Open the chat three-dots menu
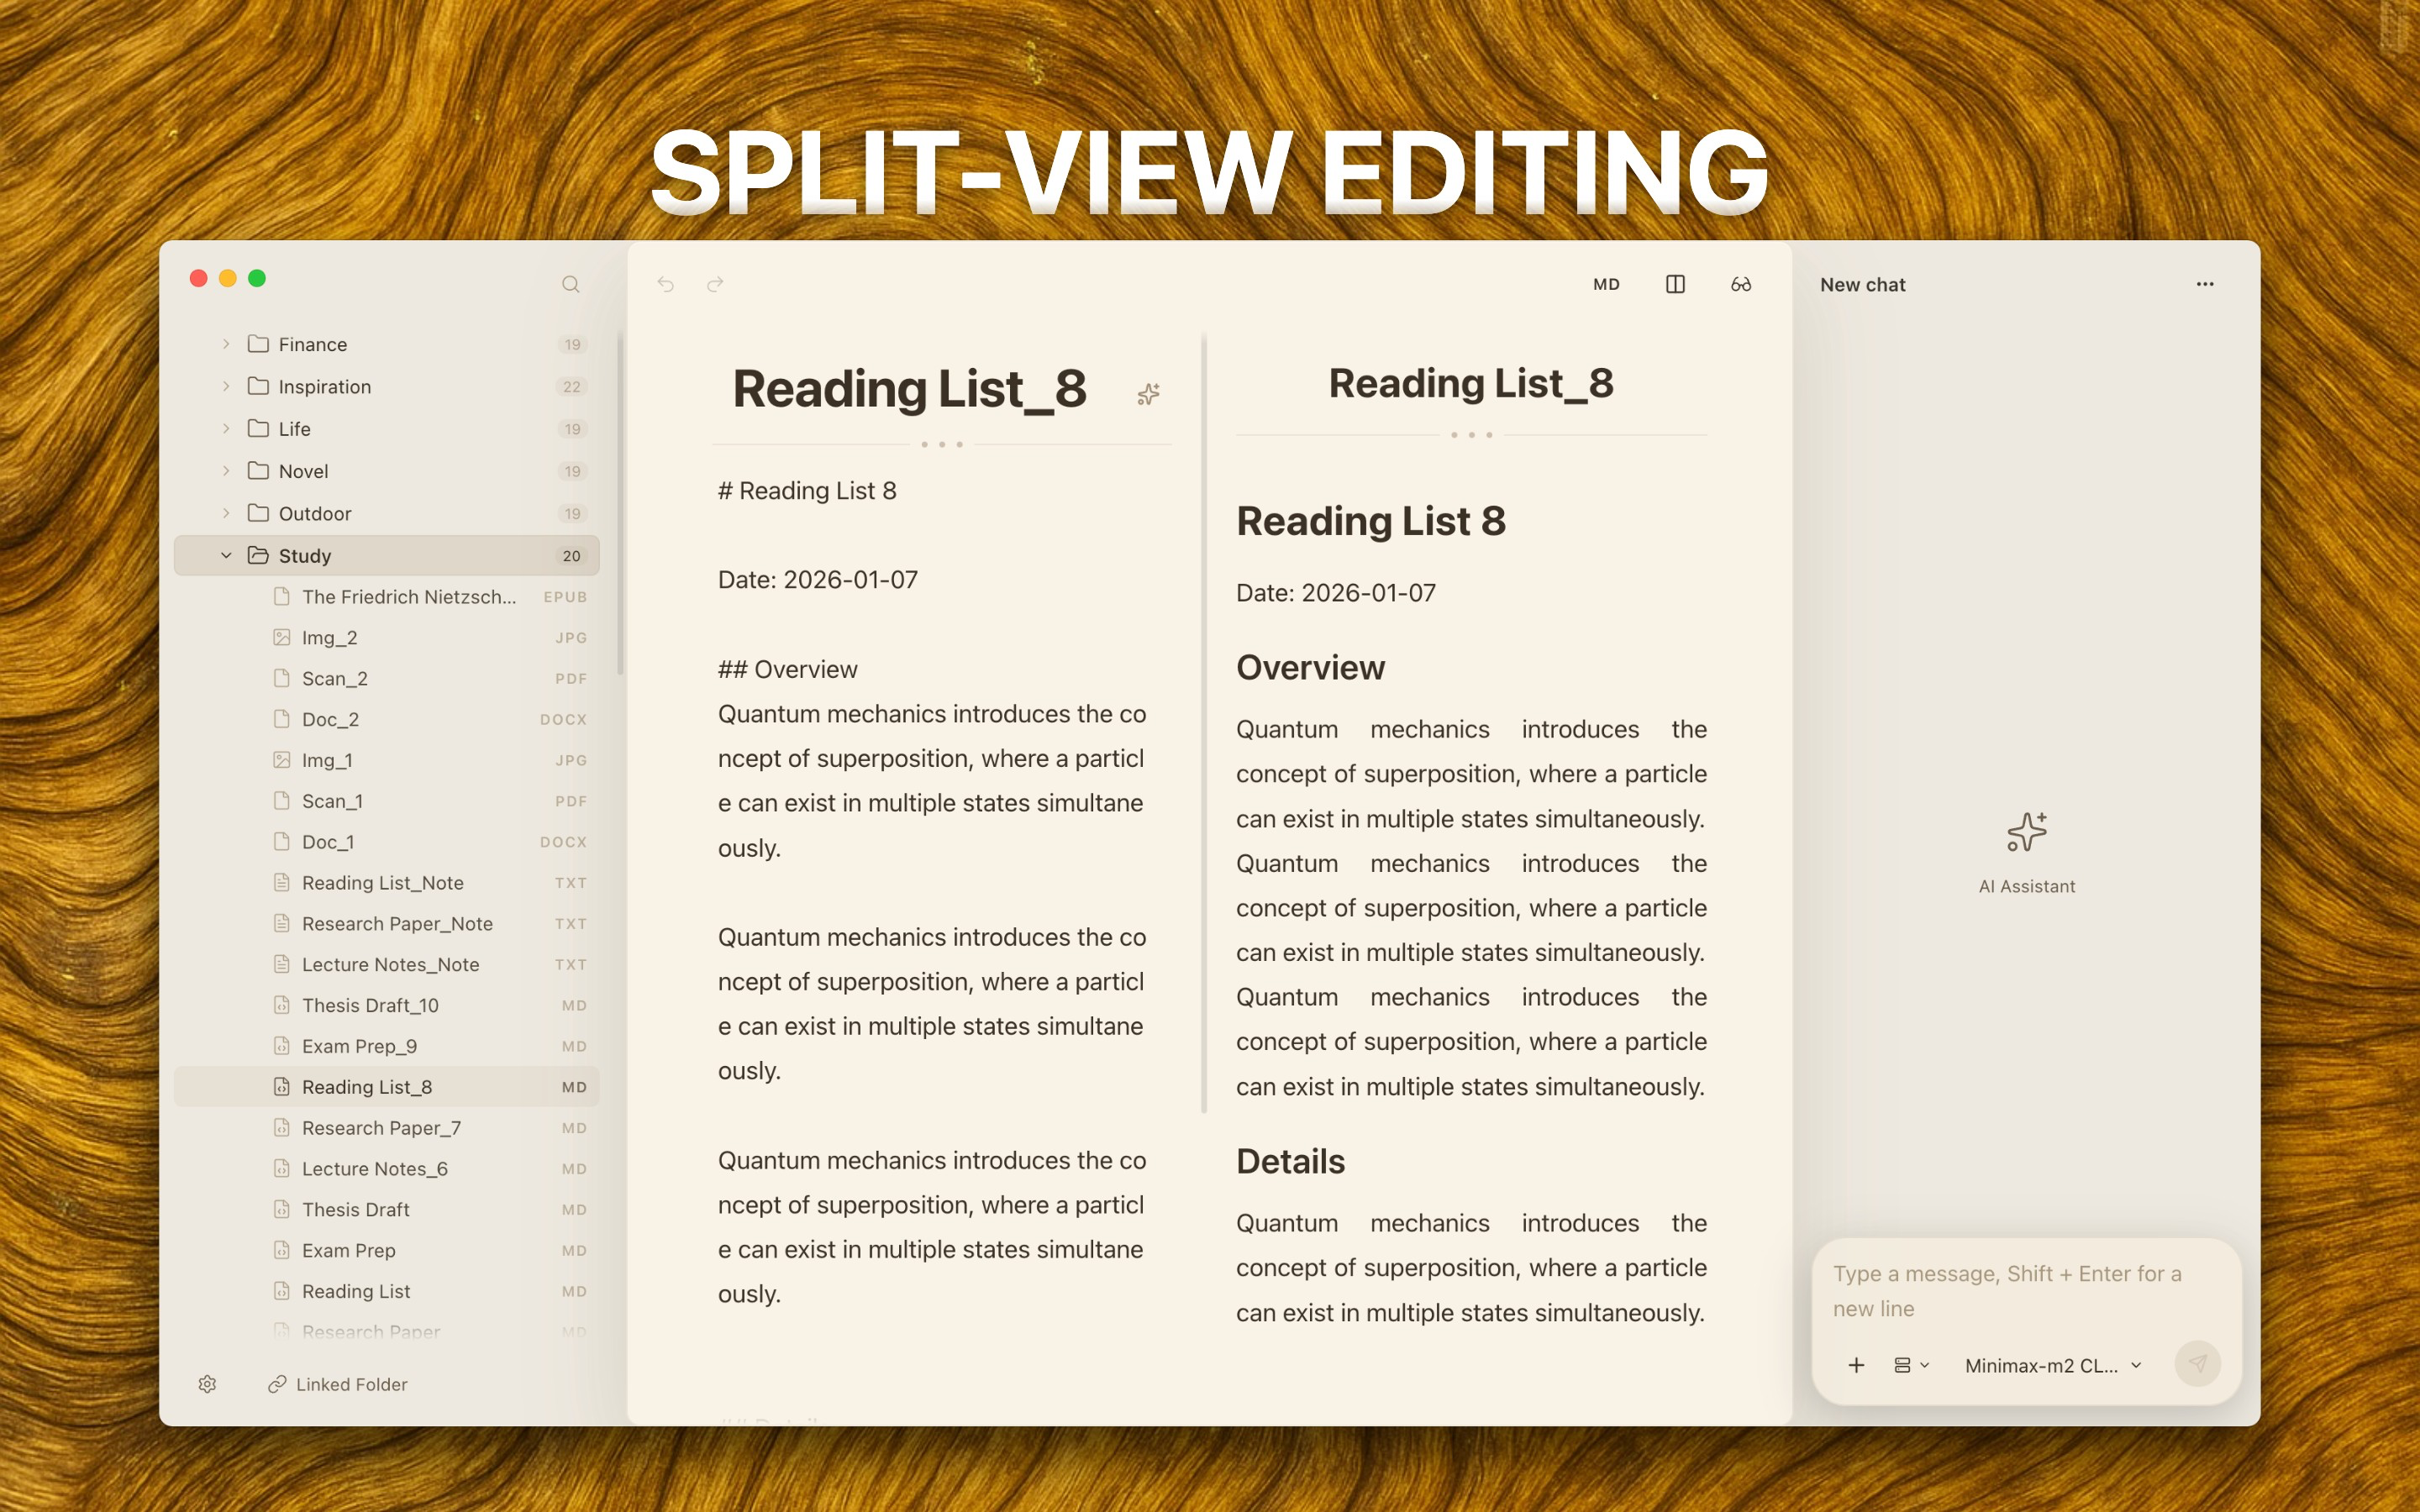 click(2204, 284)
